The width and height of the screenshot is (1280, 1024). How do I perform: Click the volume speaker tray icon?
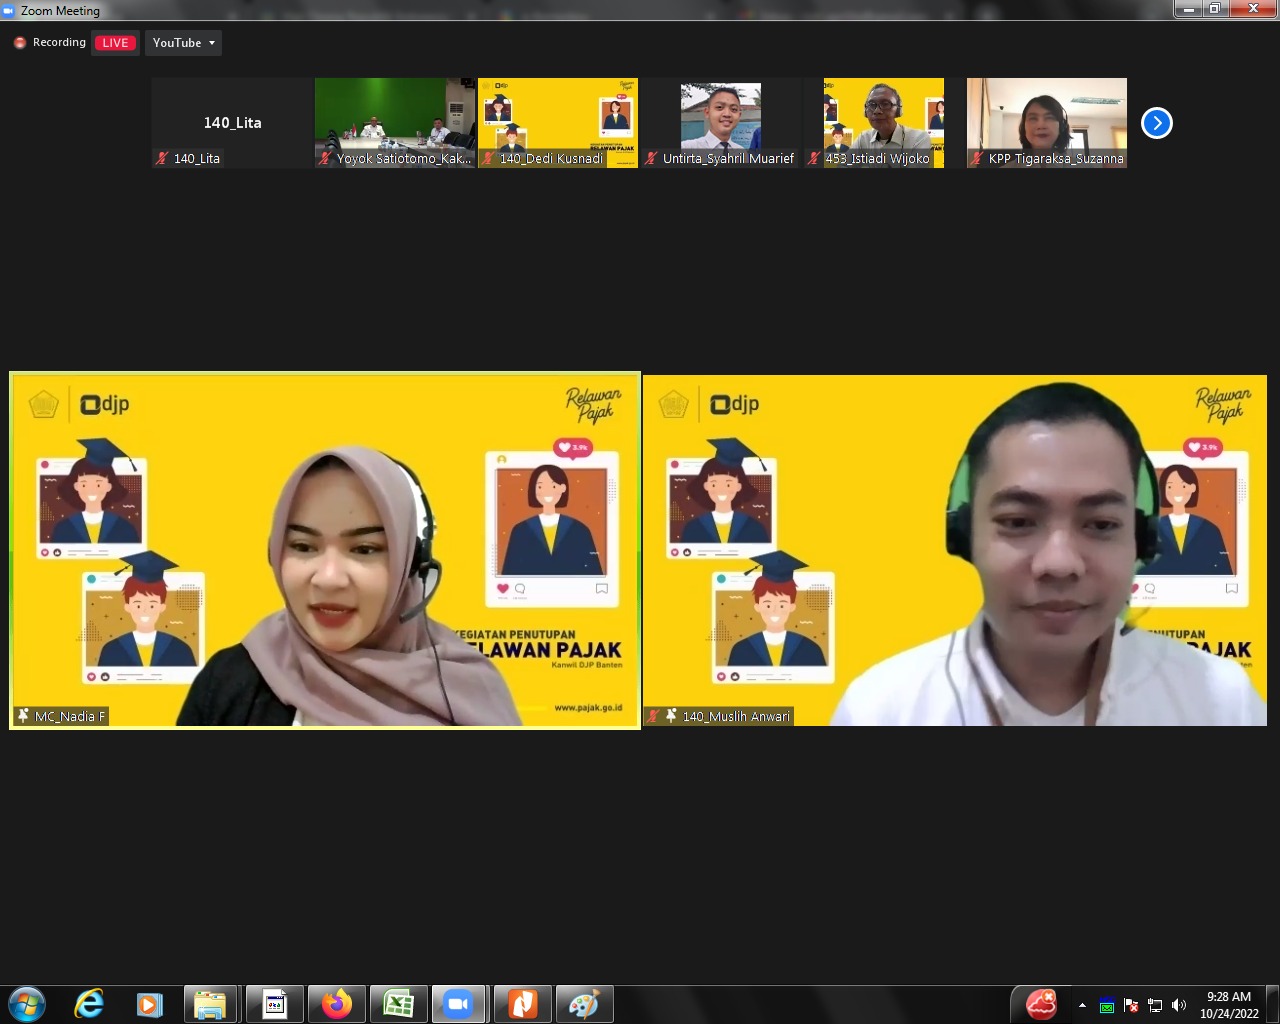click(x=1179, y=1005)
